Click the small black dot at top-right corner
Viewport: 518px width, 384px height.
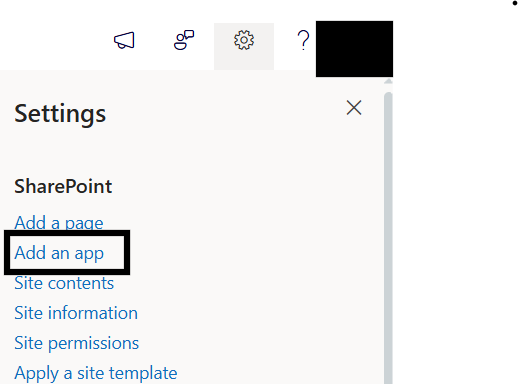[515, 3]
